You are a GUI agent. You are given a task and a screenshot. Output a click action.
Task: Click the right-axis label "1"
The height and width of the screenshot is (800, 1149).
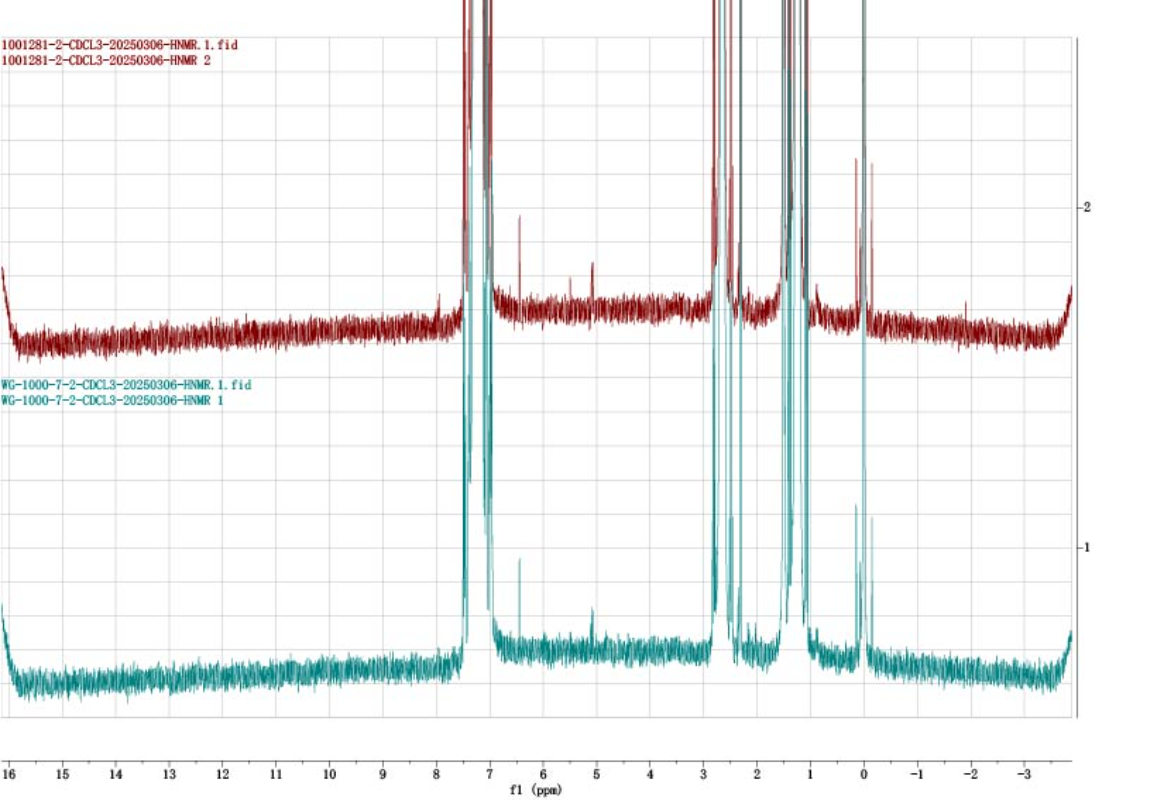1087,547
